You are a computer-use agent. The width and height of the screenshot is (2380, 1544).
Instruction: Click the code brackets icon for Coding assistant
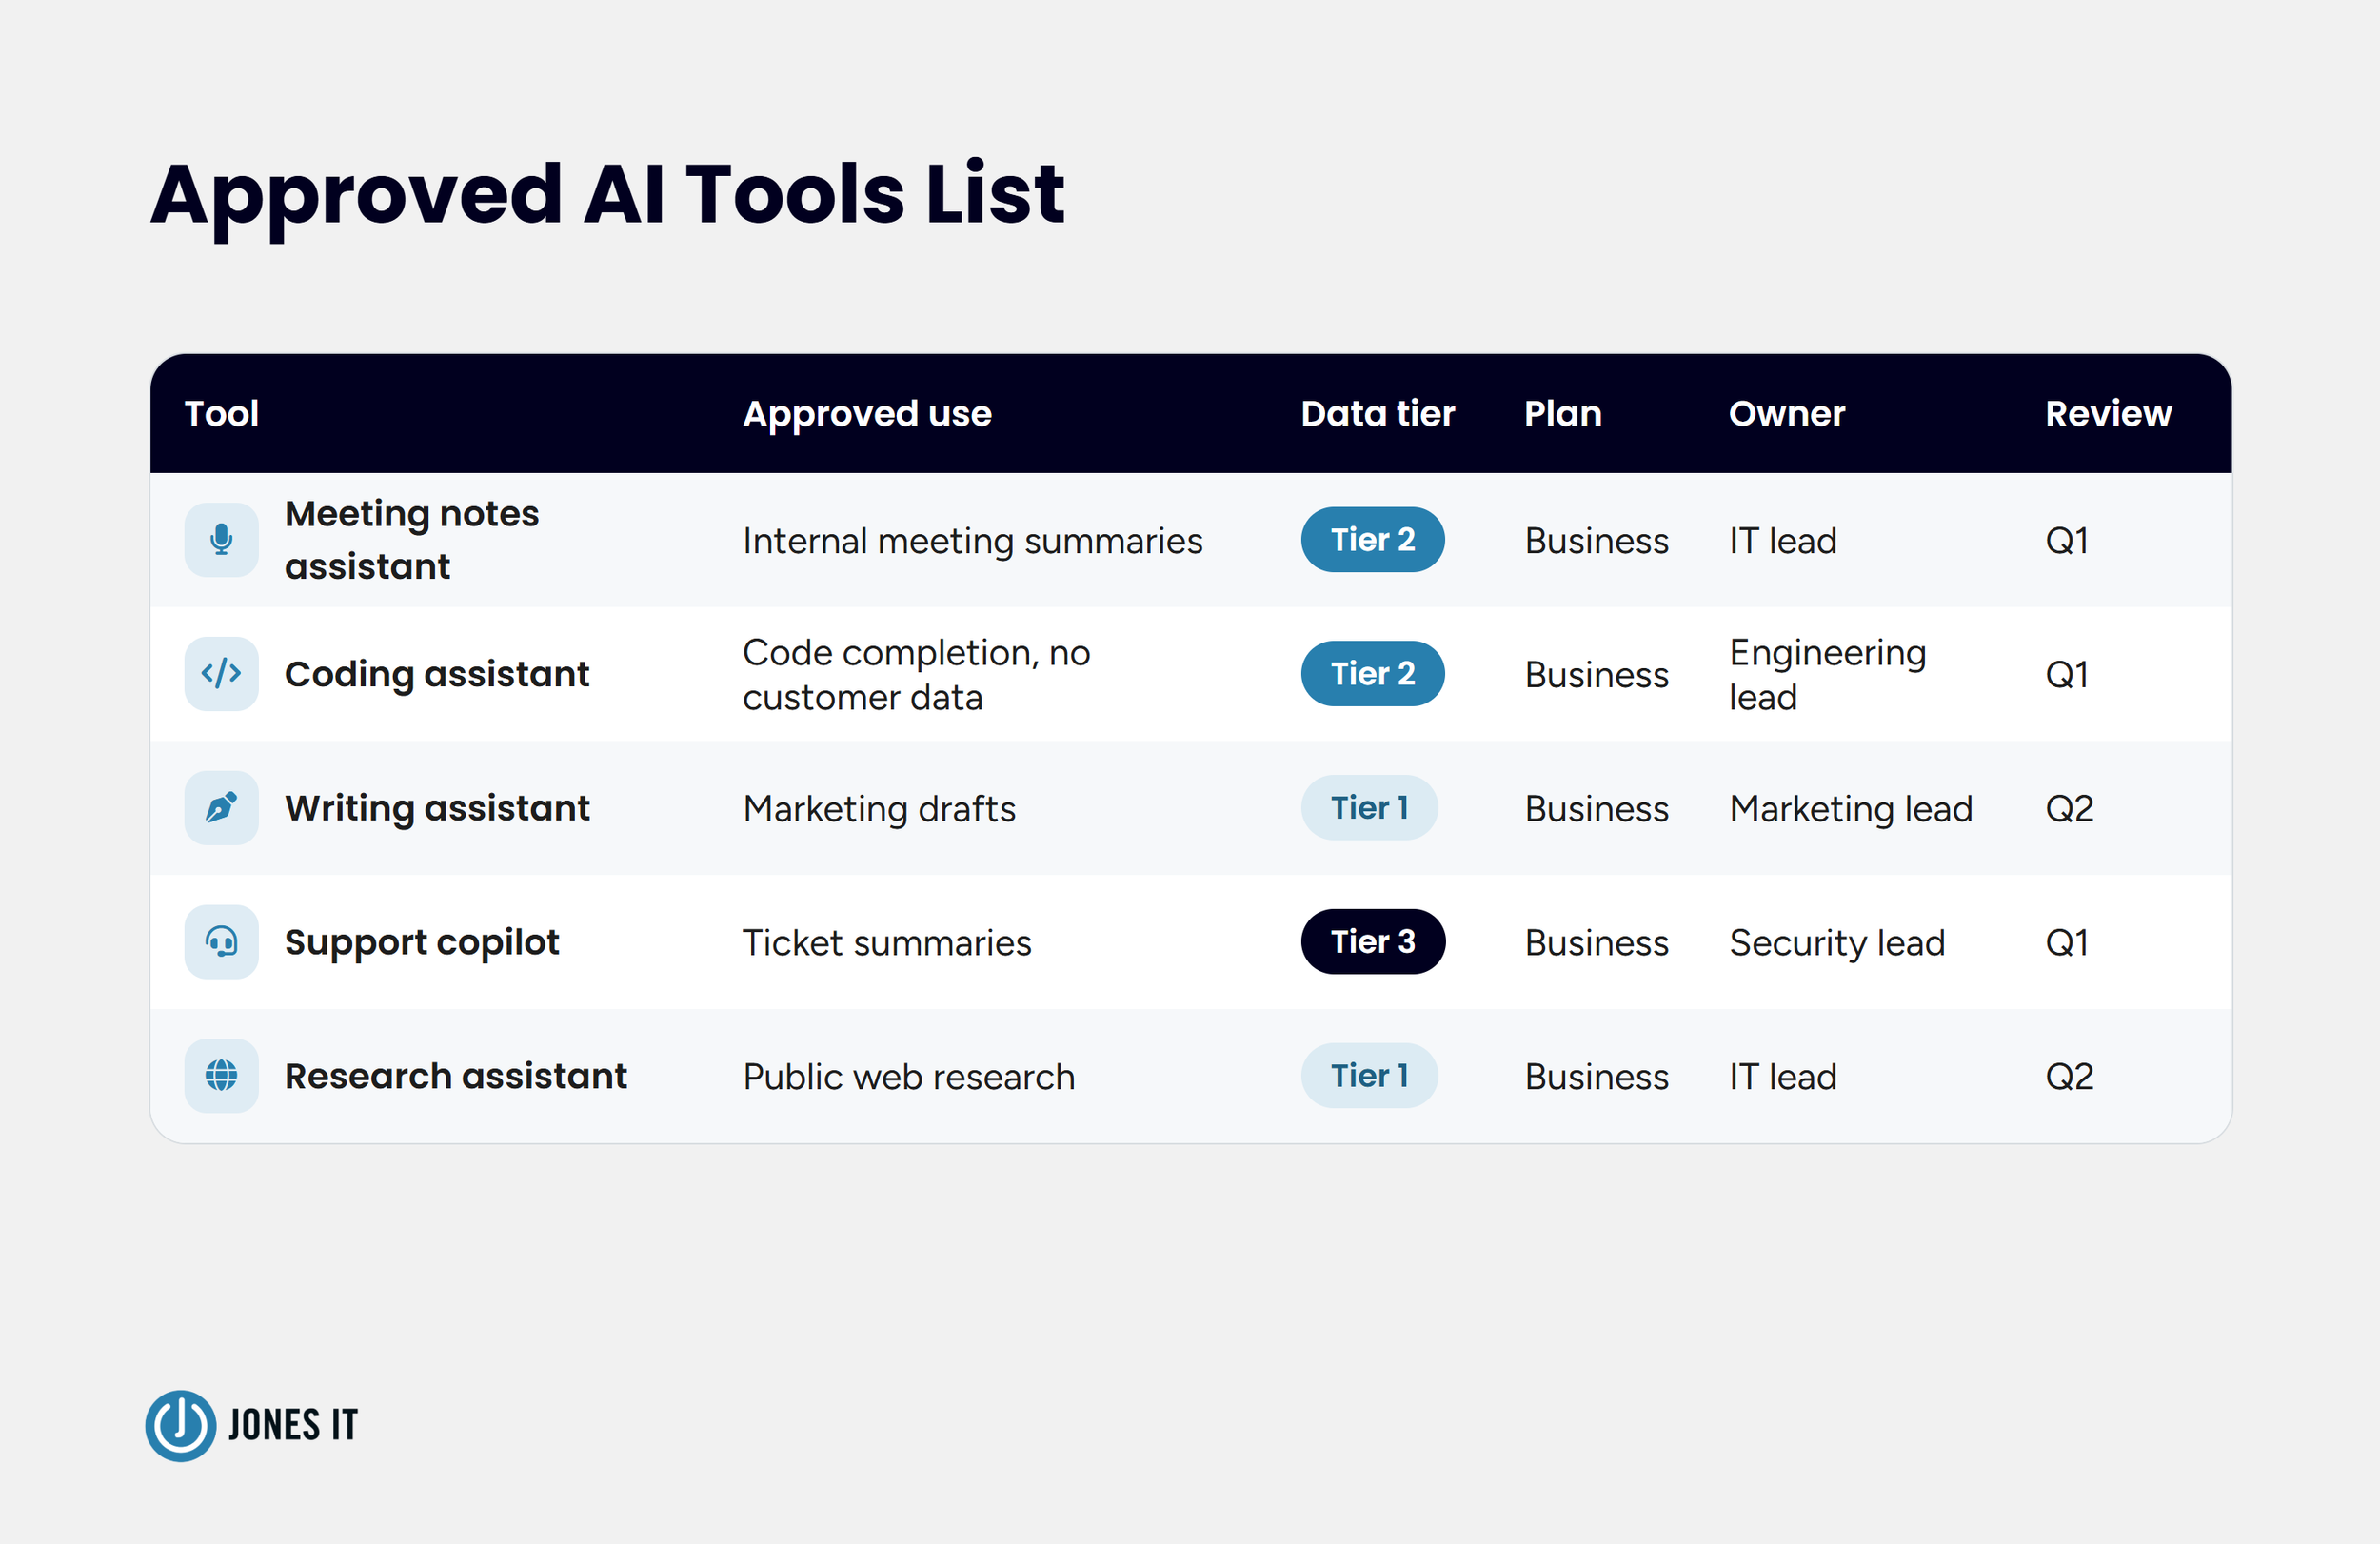click(221, 674)
